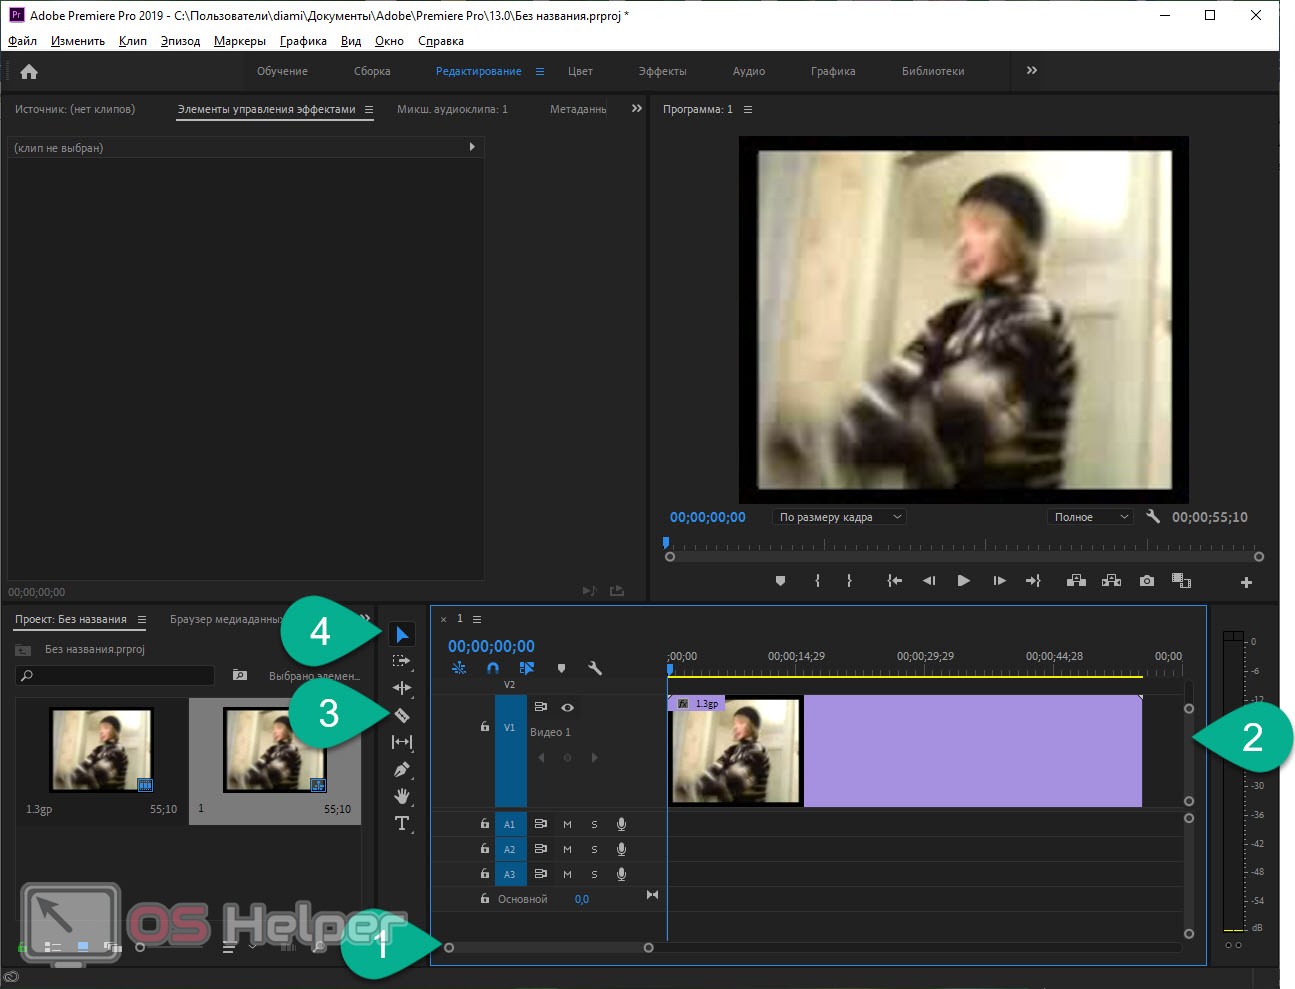Go to the Home screen icon

[x=29, y=71]
